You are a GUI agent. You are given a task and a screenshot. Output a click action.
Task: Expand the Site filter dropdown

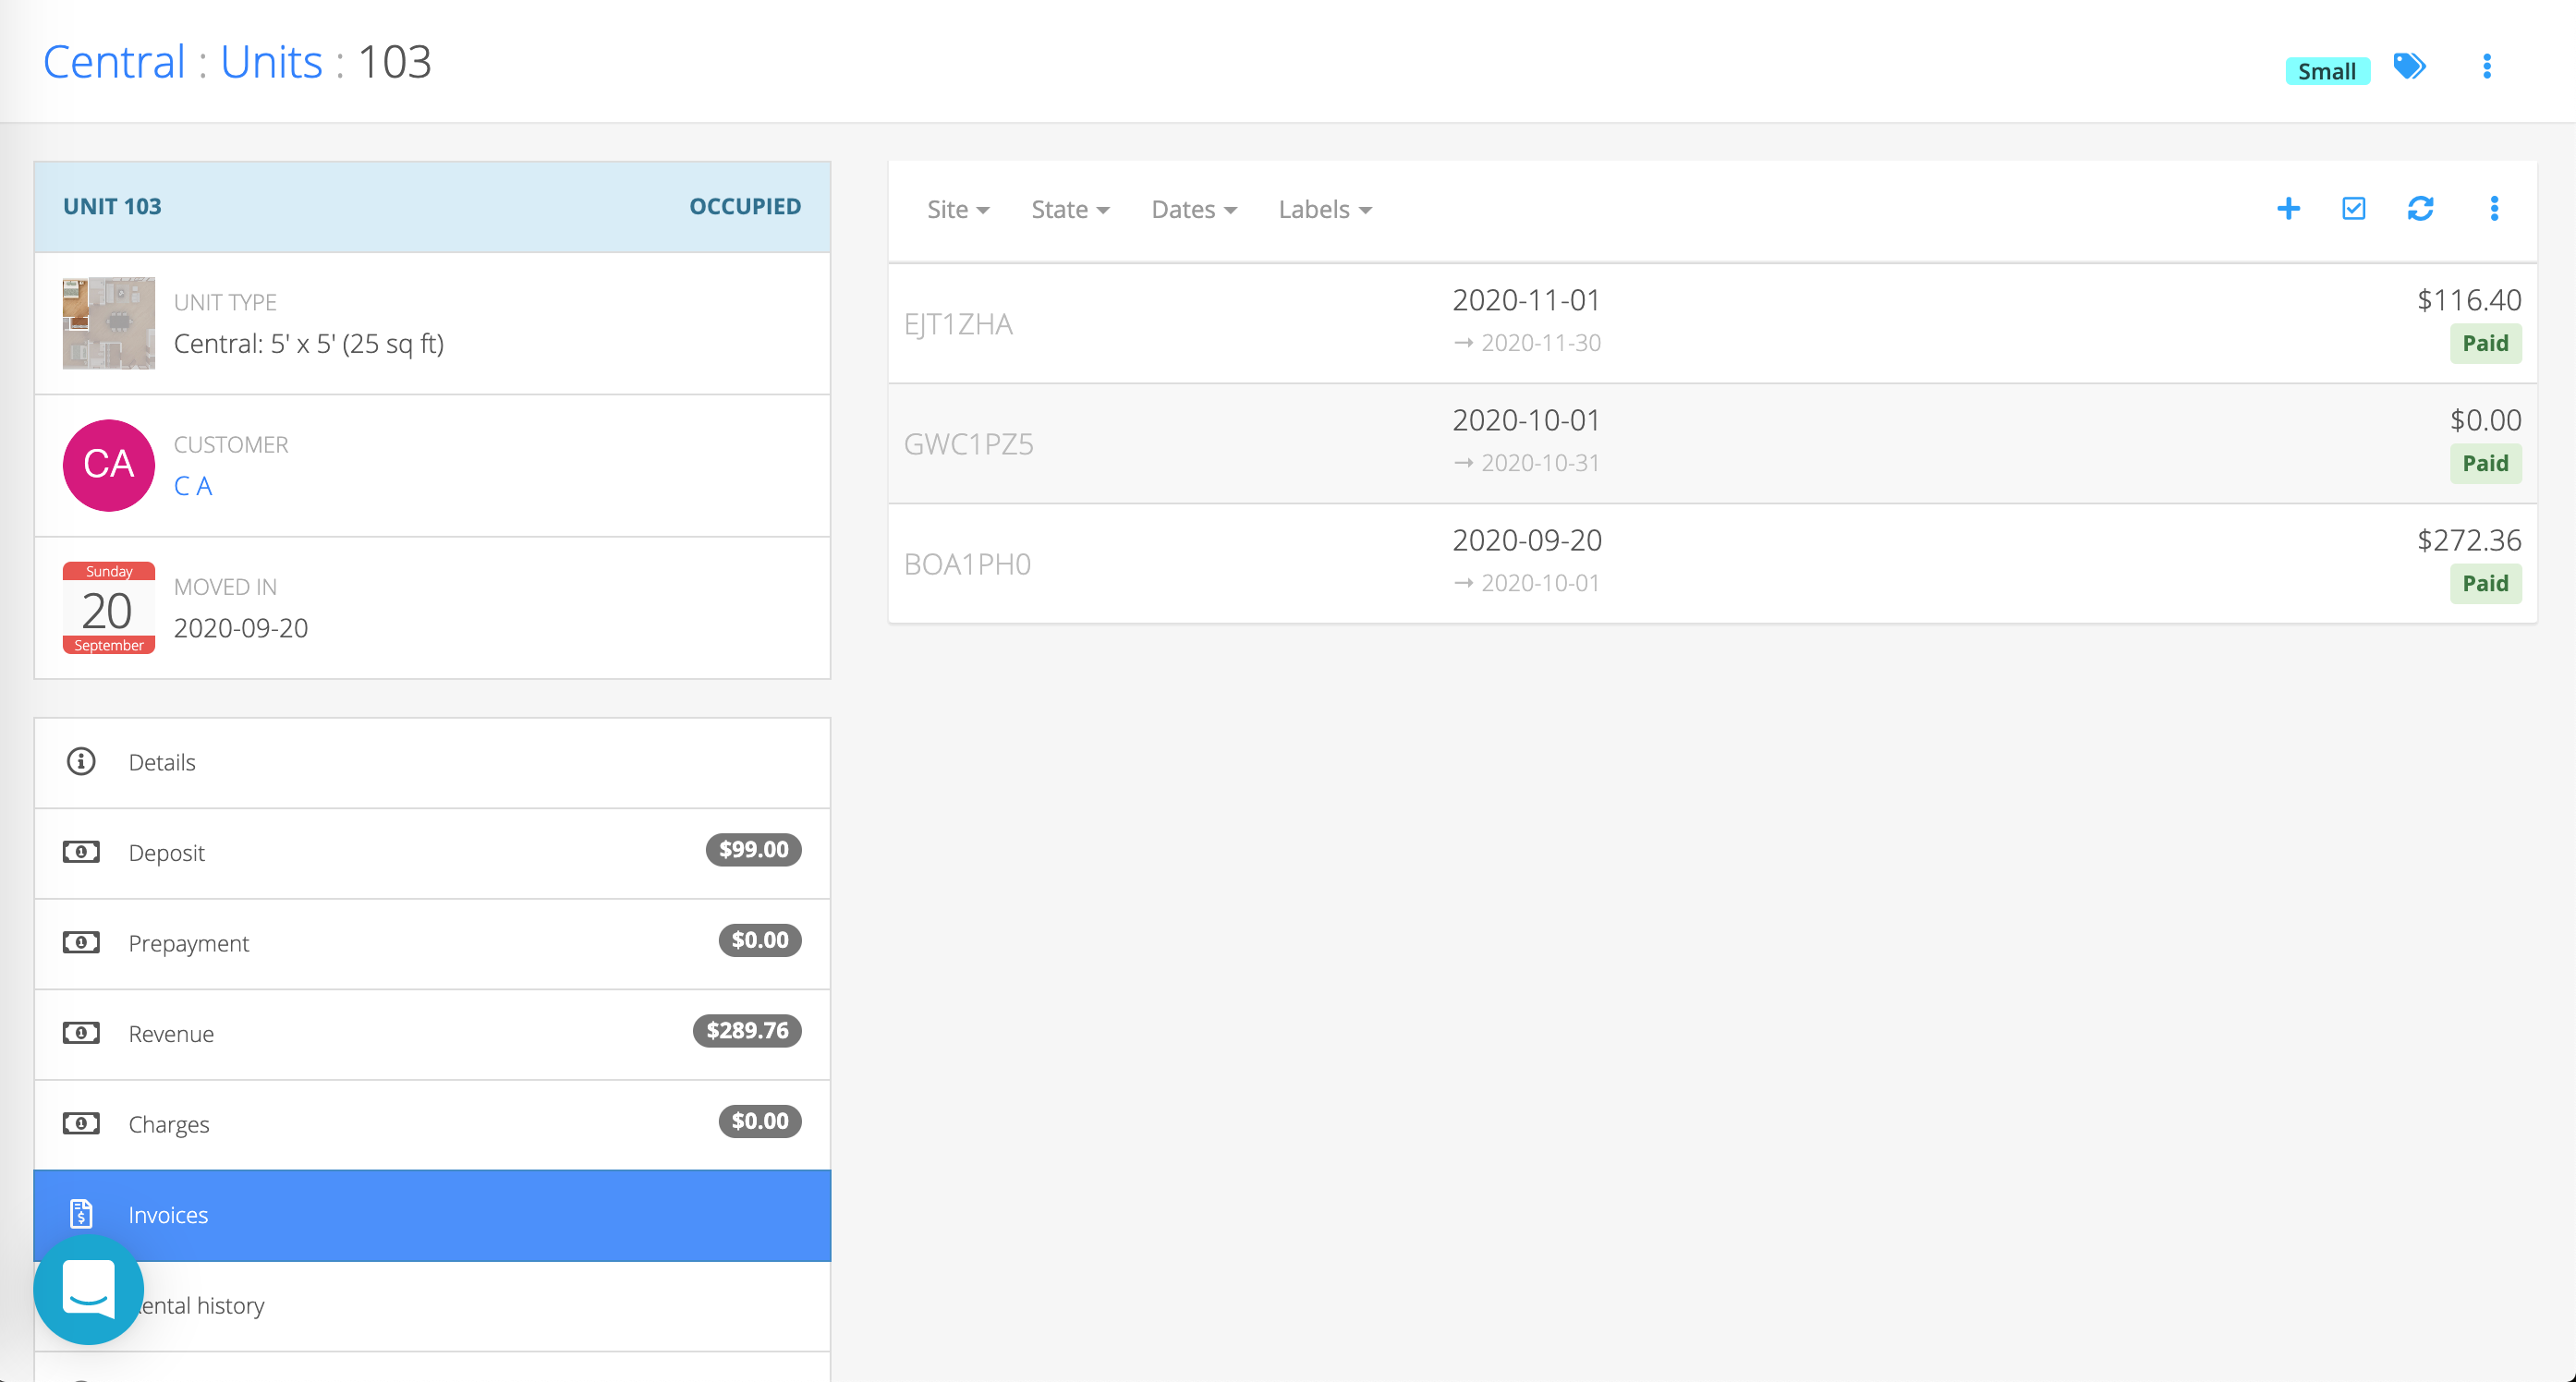(x=957, y=209)
